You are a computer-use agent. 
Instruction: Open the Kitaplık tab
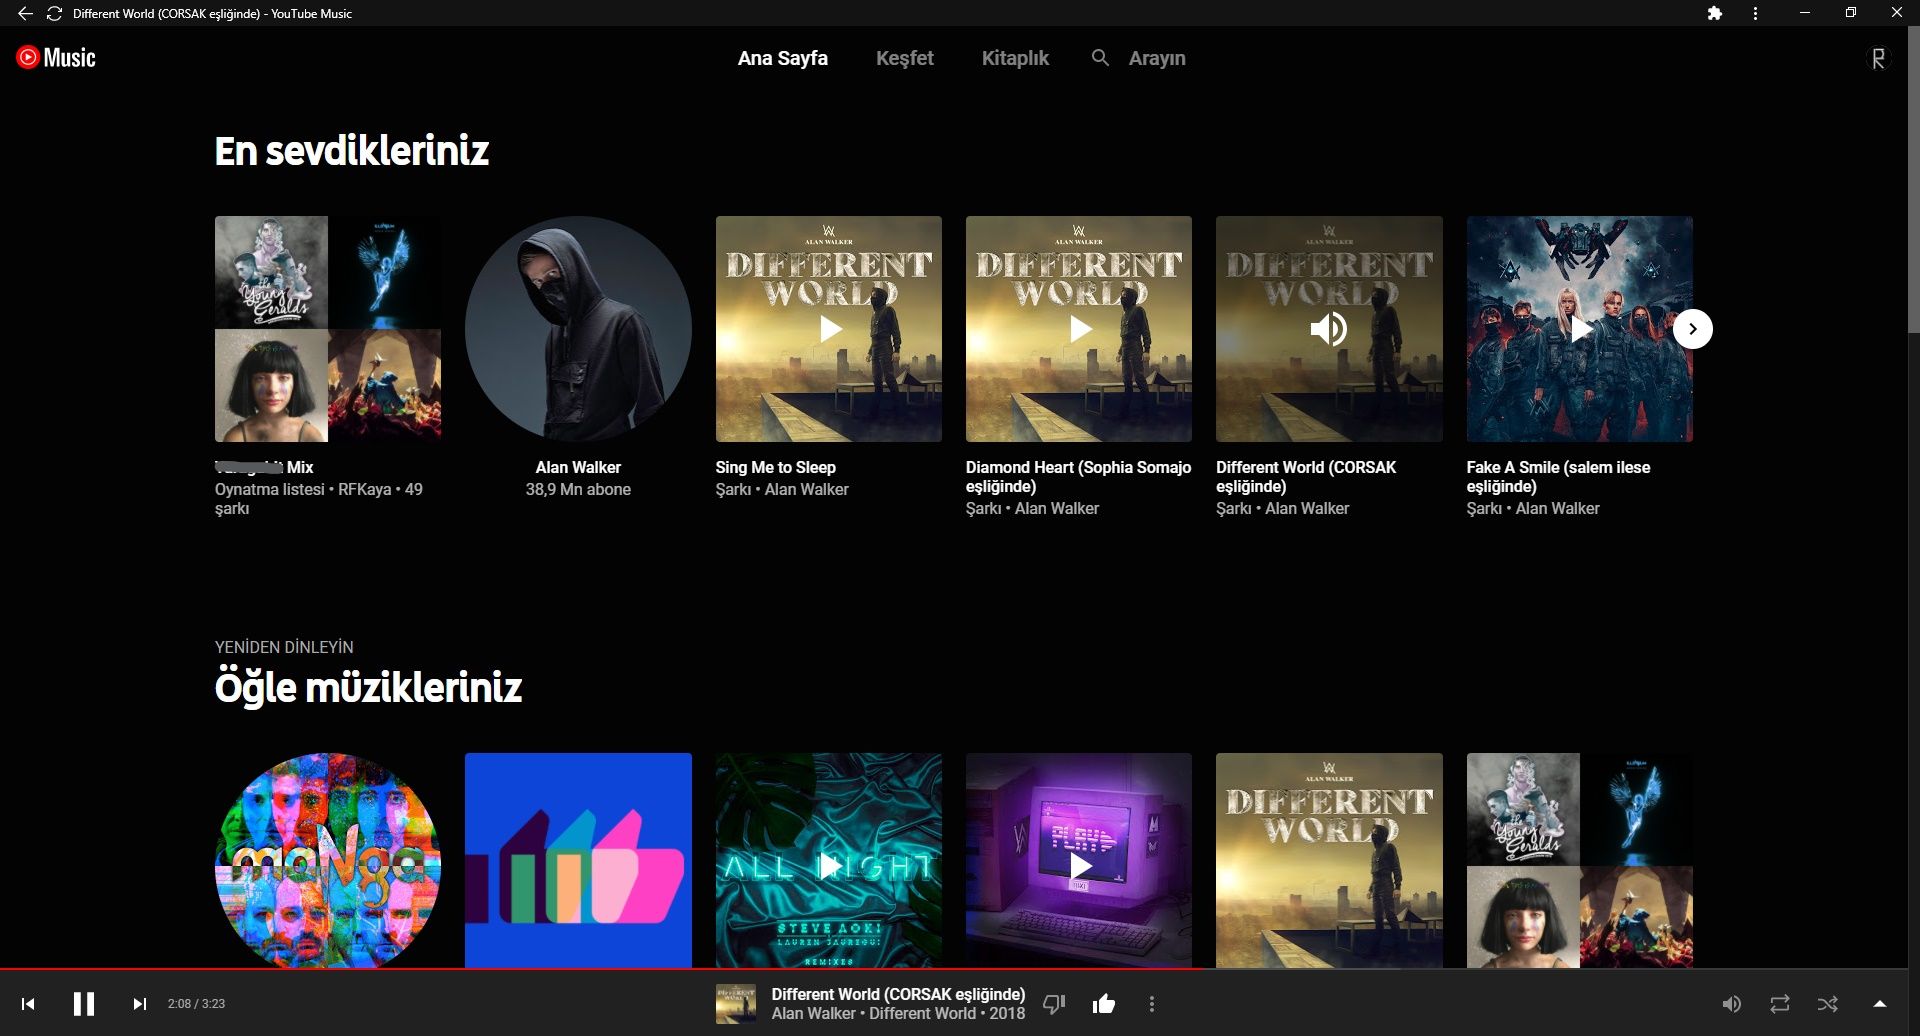(x=1015, y=58)
